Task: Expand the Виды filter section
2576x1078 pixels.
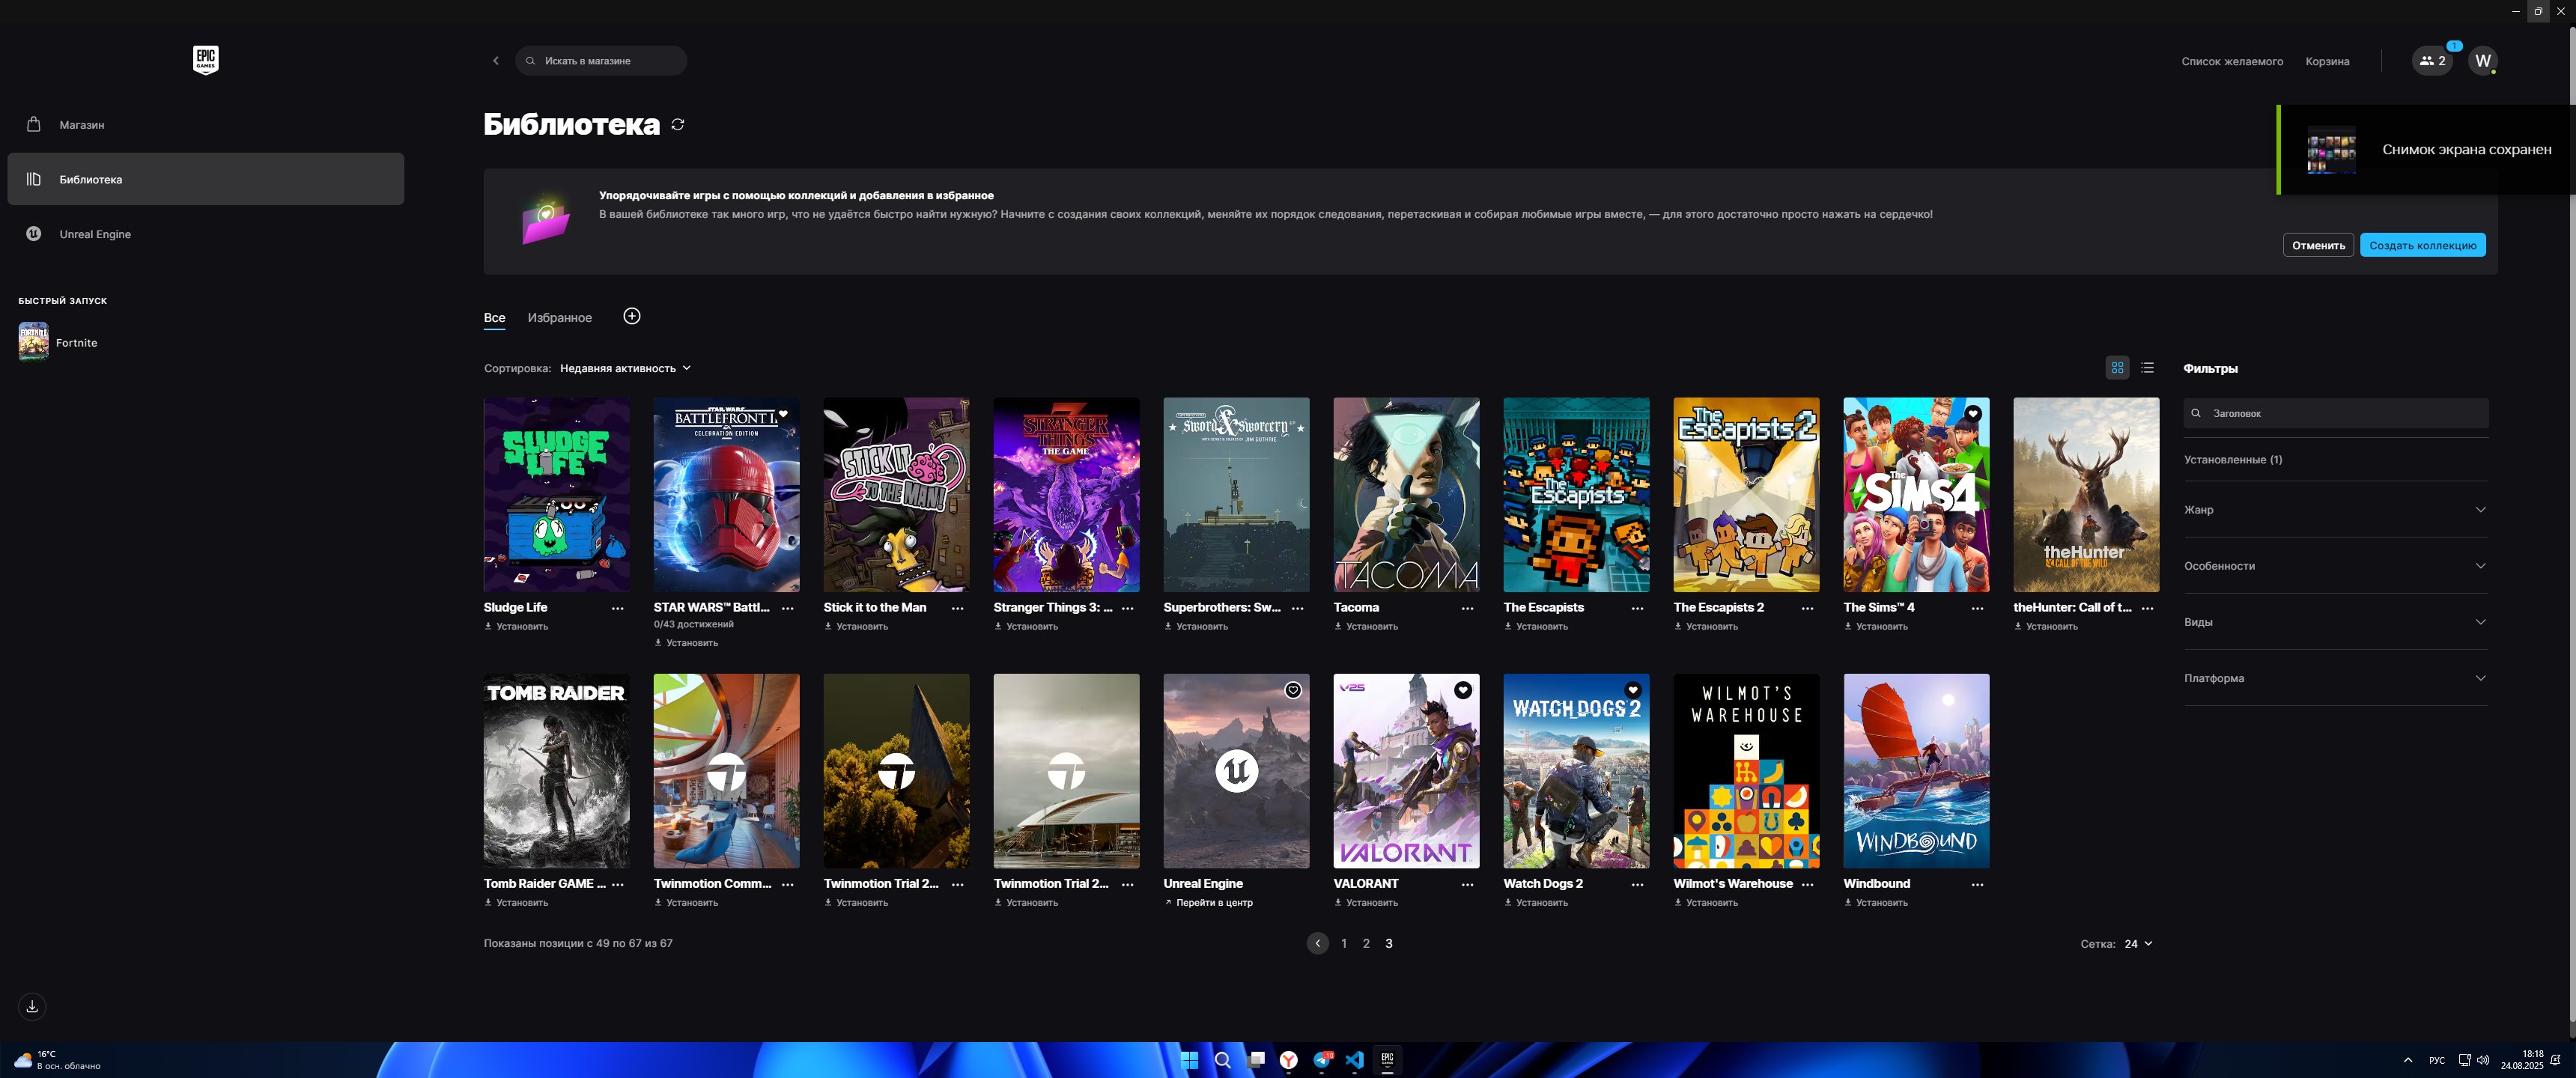Action: tap(2336, 622)
